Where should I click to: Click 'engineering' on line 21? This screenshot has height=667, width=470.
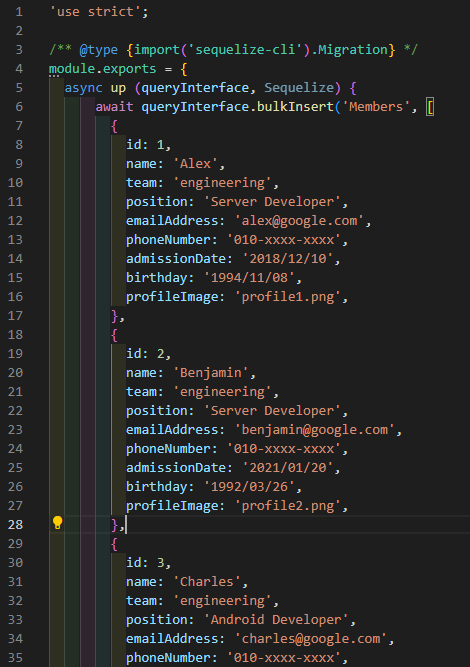pyautogui.click(x=222, y=392)
